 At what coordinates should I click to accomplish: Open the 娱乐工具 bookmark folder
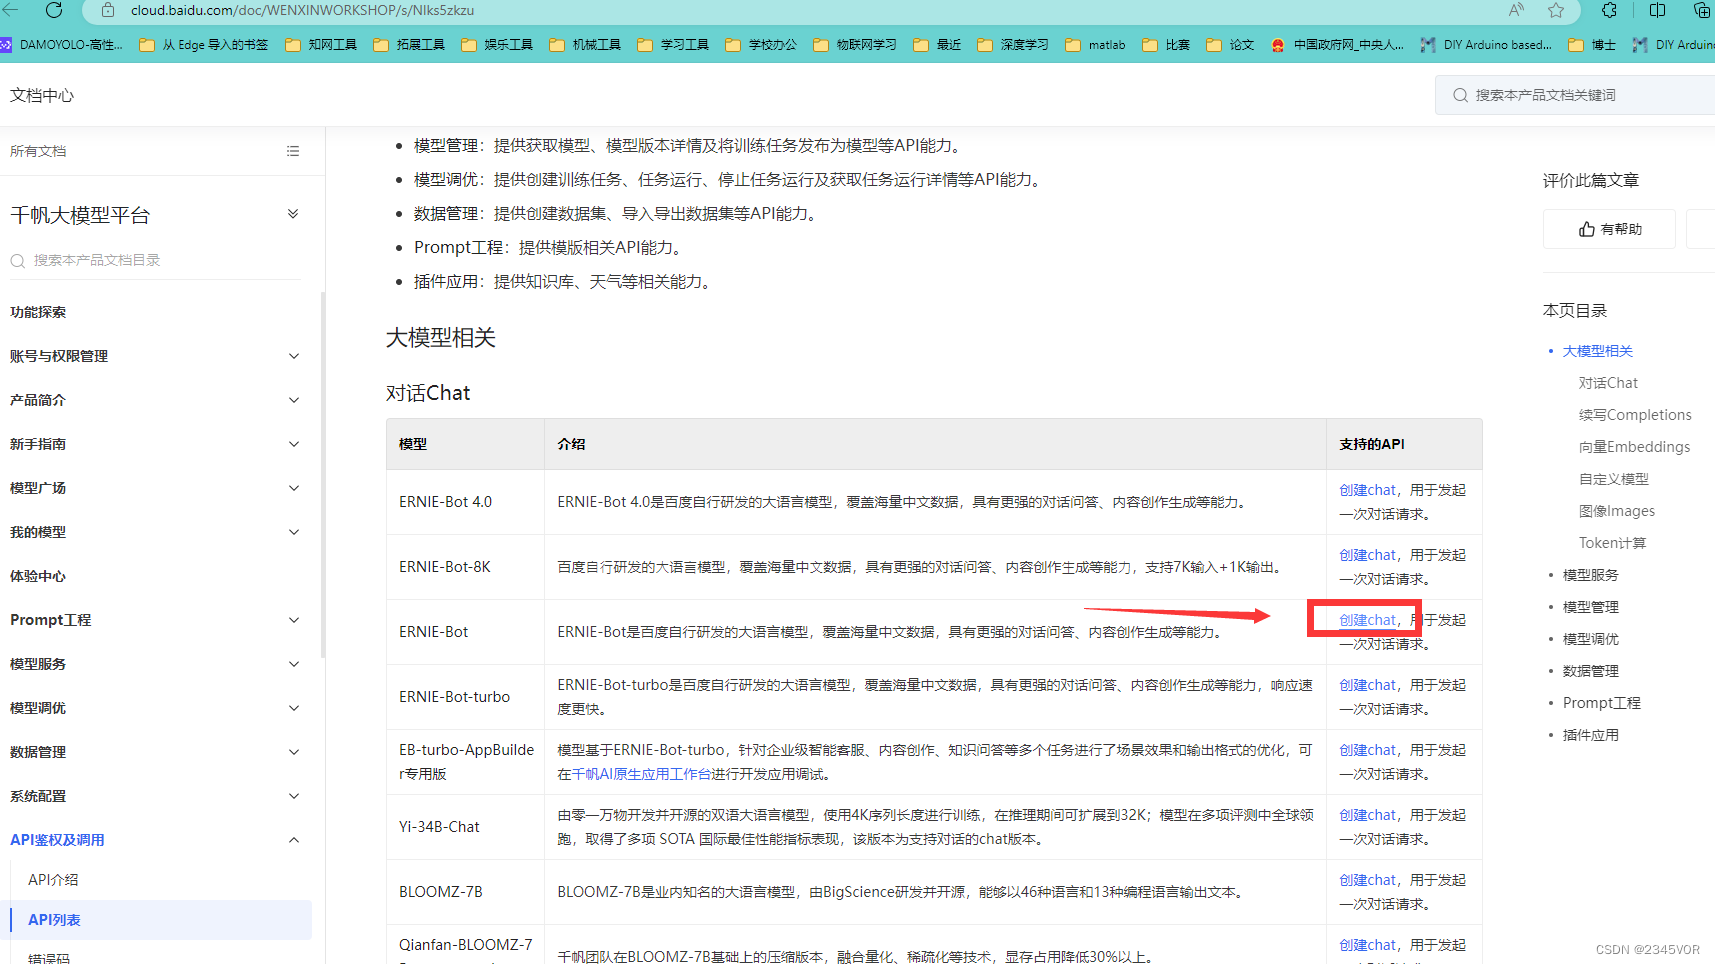(496, 45)
